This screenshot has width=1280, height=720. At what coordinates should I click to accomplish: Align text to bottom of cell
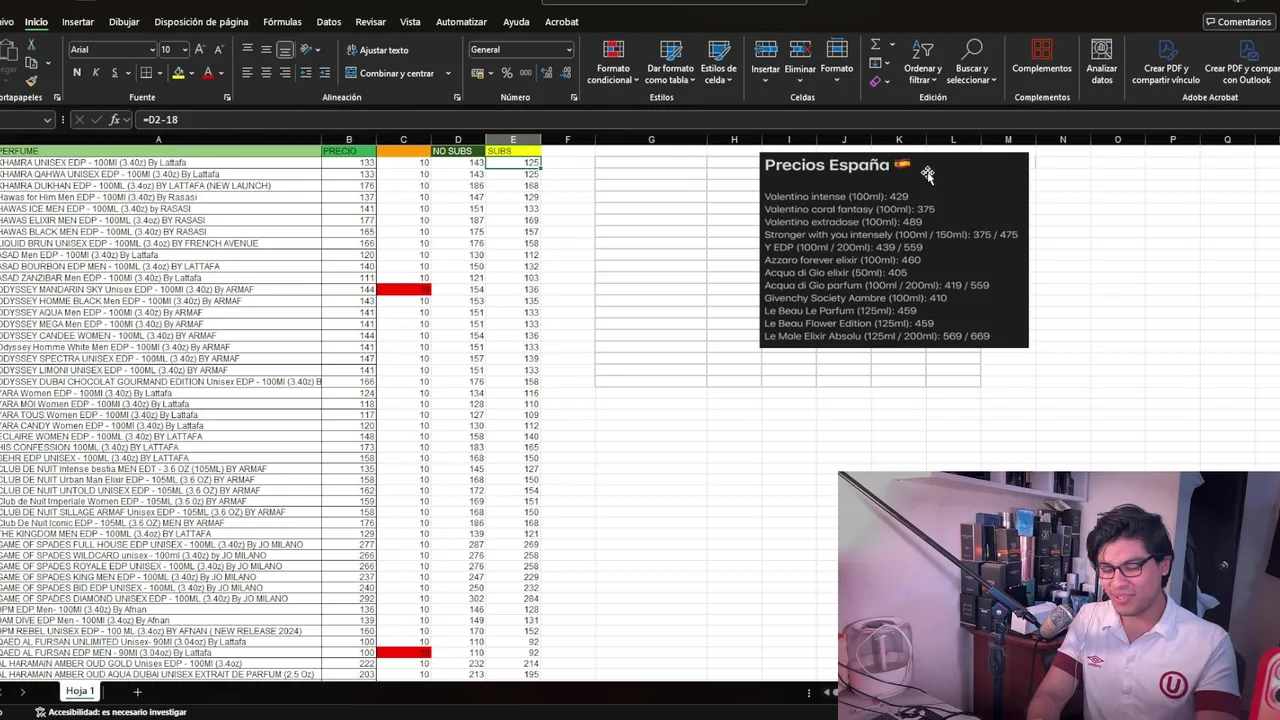[x=285, y=49]
